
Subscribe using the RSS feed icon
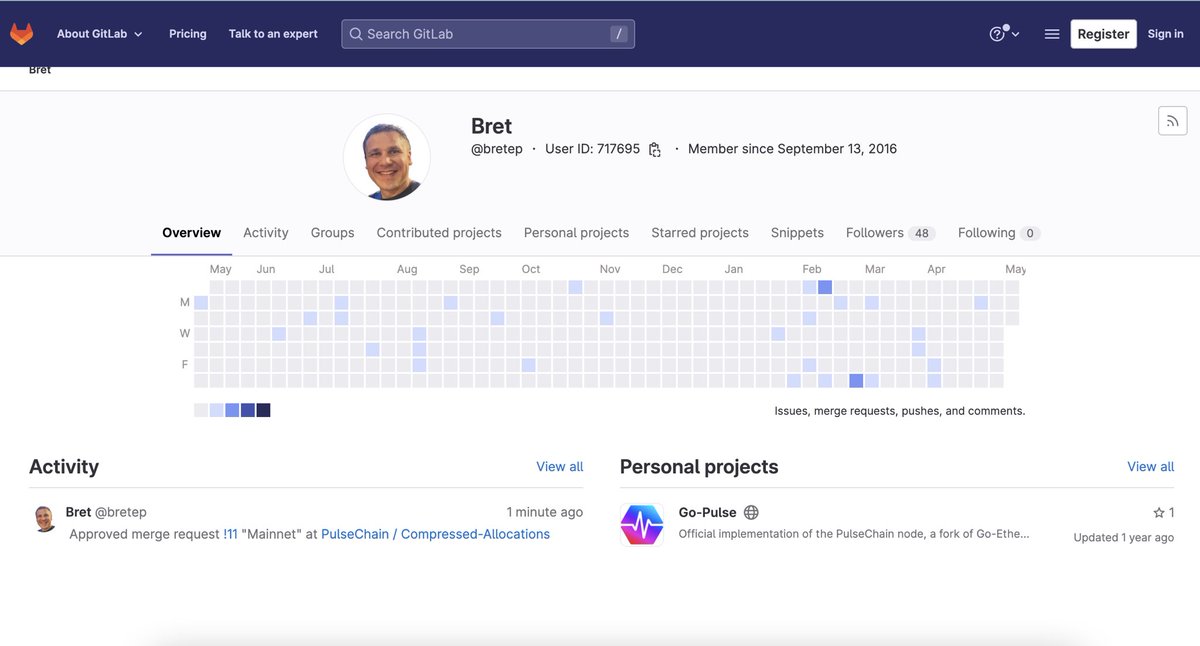pyautogui.click(x=1172, y=120)
